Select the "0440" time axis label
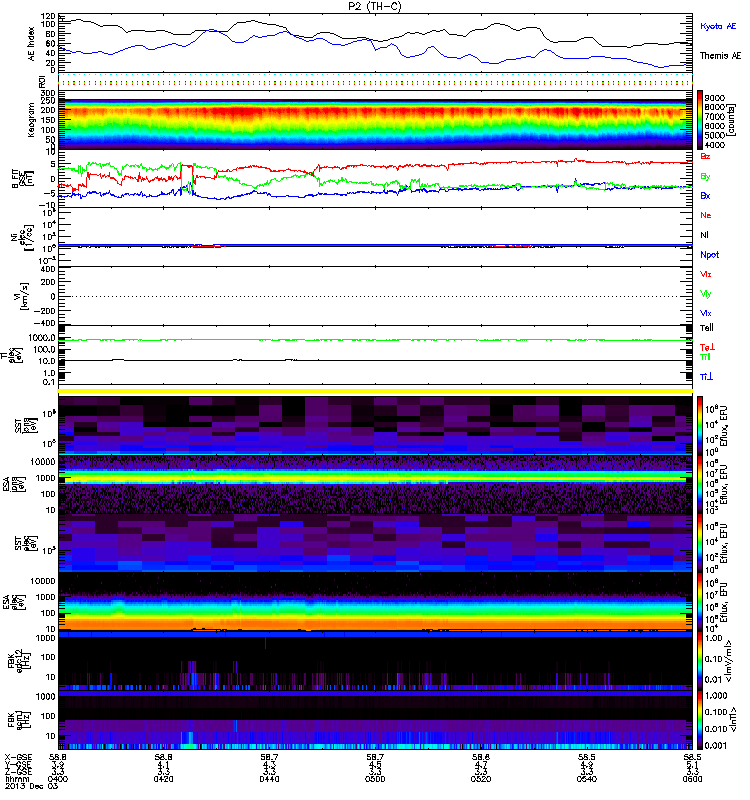Image resolution: width=750 pixels, height=800 pixels. (x=269, y=779)
